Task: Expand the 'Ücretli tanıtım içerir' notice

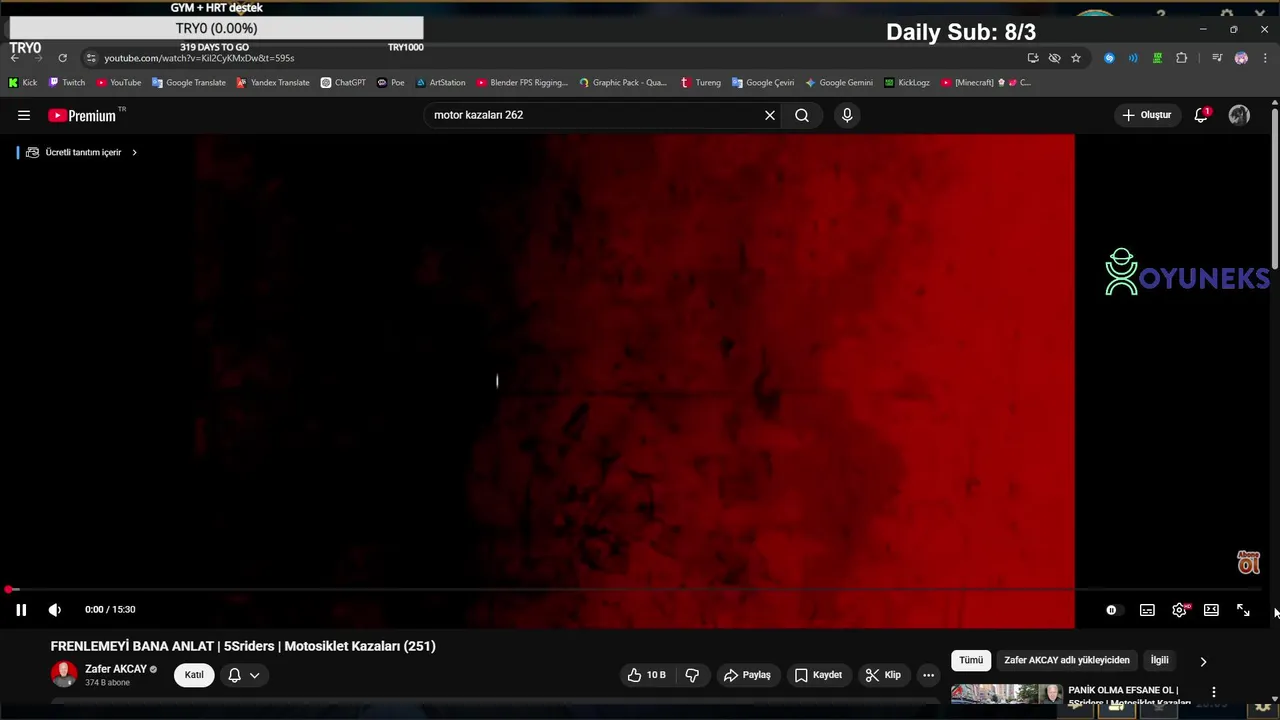Action: pos(81,152)
